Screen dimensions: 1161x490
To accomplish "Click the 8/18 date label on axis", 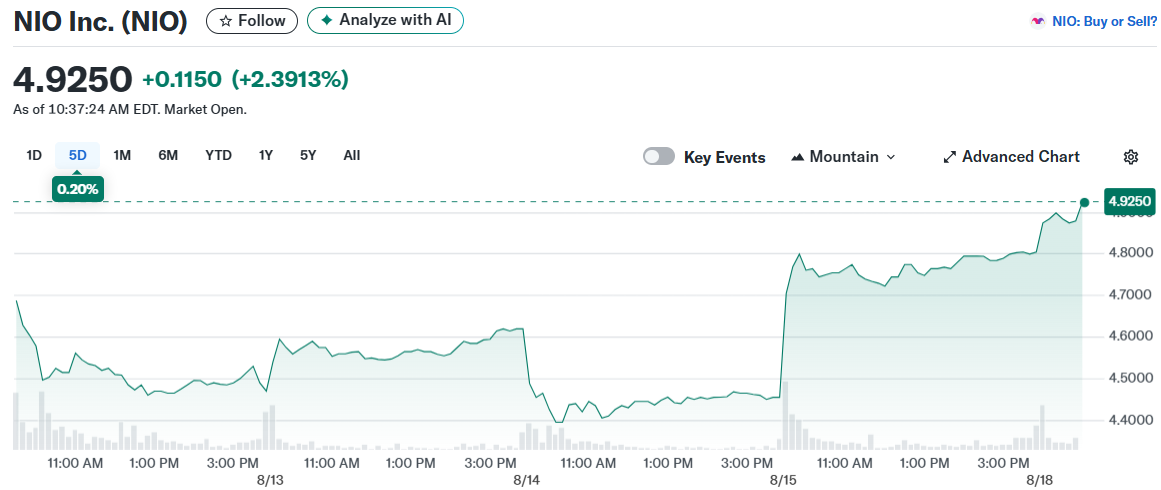I will 1040,480.
